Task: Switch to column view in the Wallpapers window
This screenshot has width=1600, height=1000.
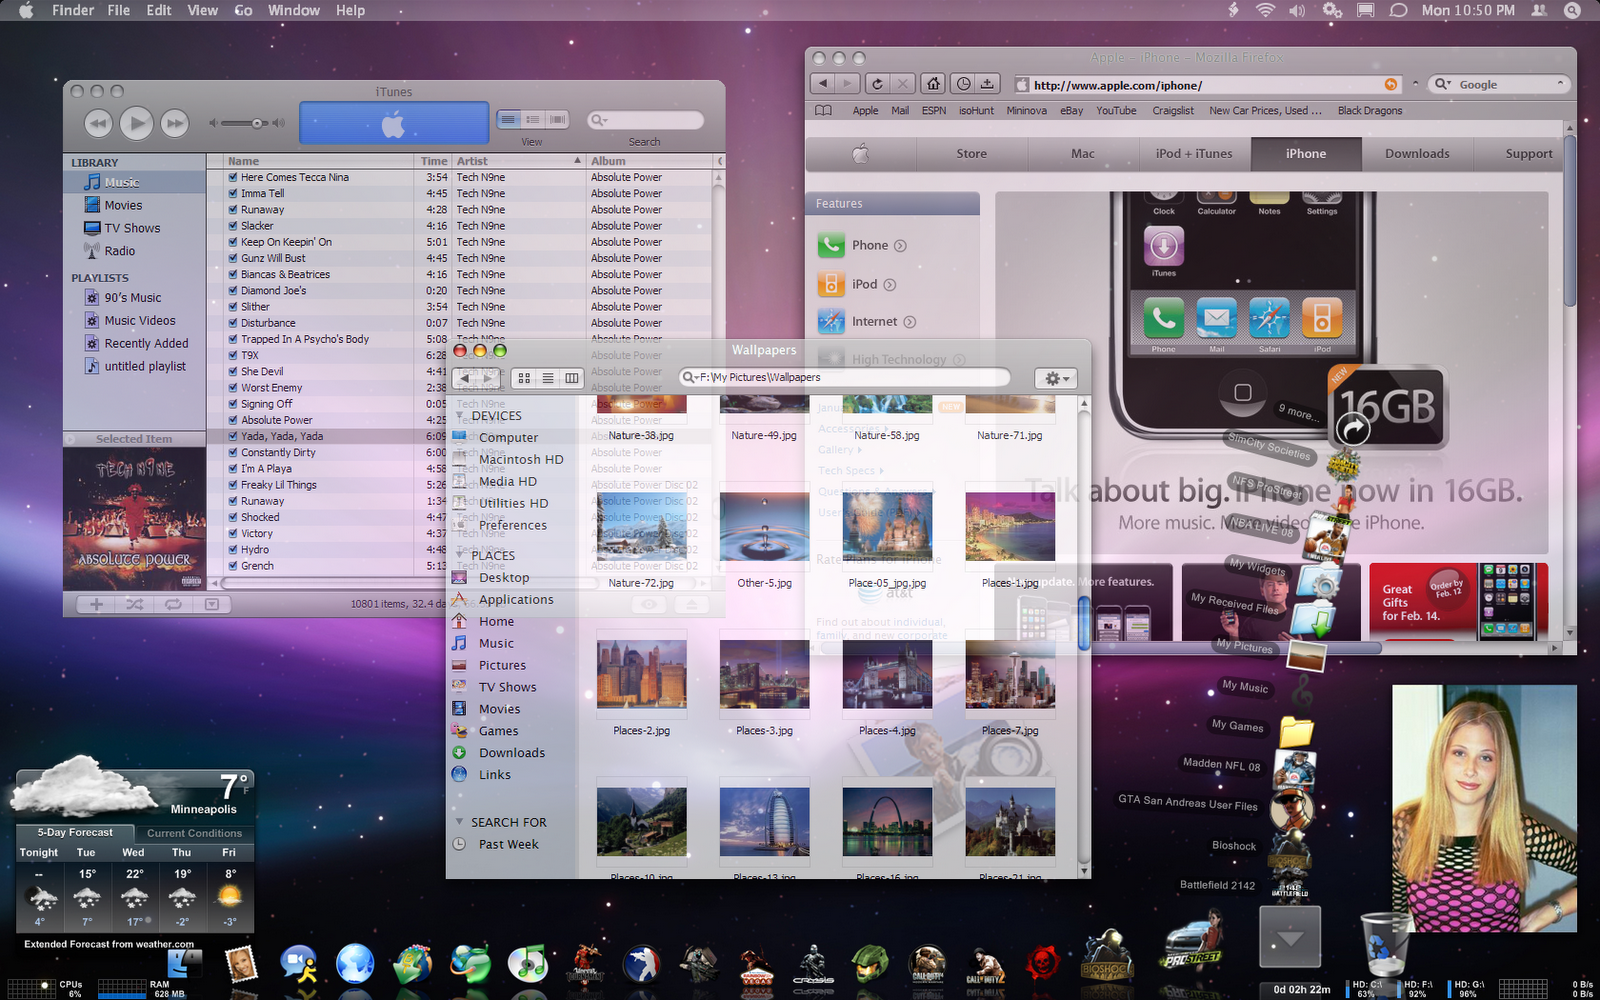Action: [571, 378]
